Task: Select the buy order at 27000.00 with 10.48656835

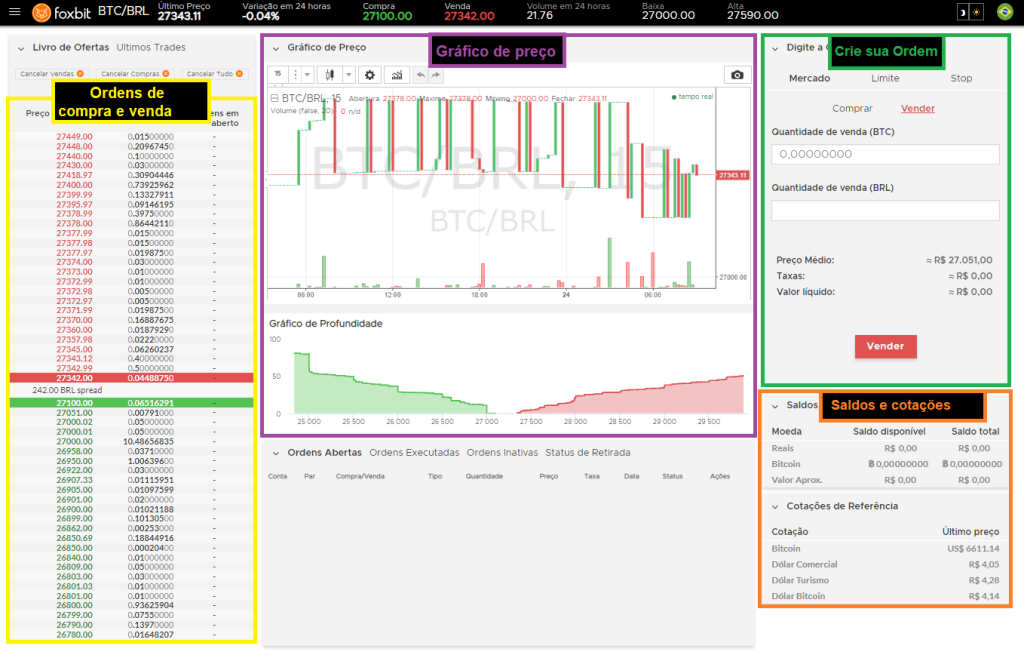Action: (131, 442)
